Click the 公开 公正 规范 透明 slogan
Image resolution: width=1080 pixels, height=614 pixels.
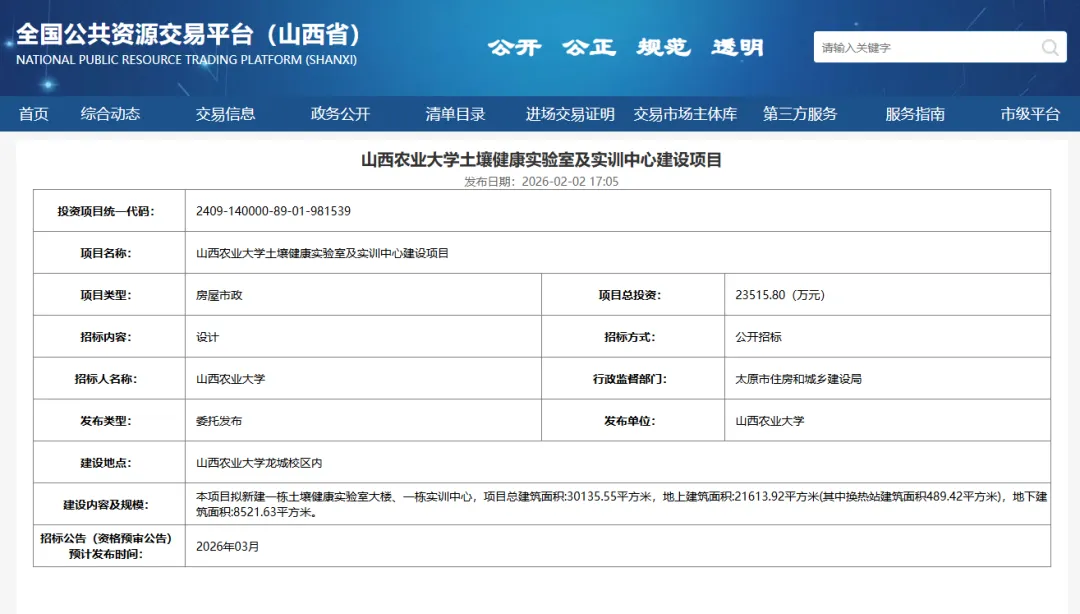[626, 48]
